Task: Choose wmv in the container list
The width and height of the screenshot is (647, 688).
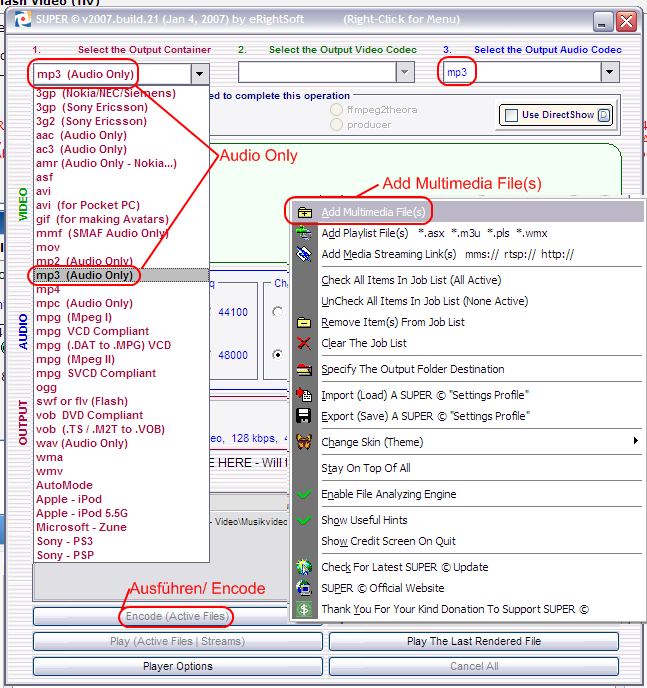Action: (x=122, y=471)
